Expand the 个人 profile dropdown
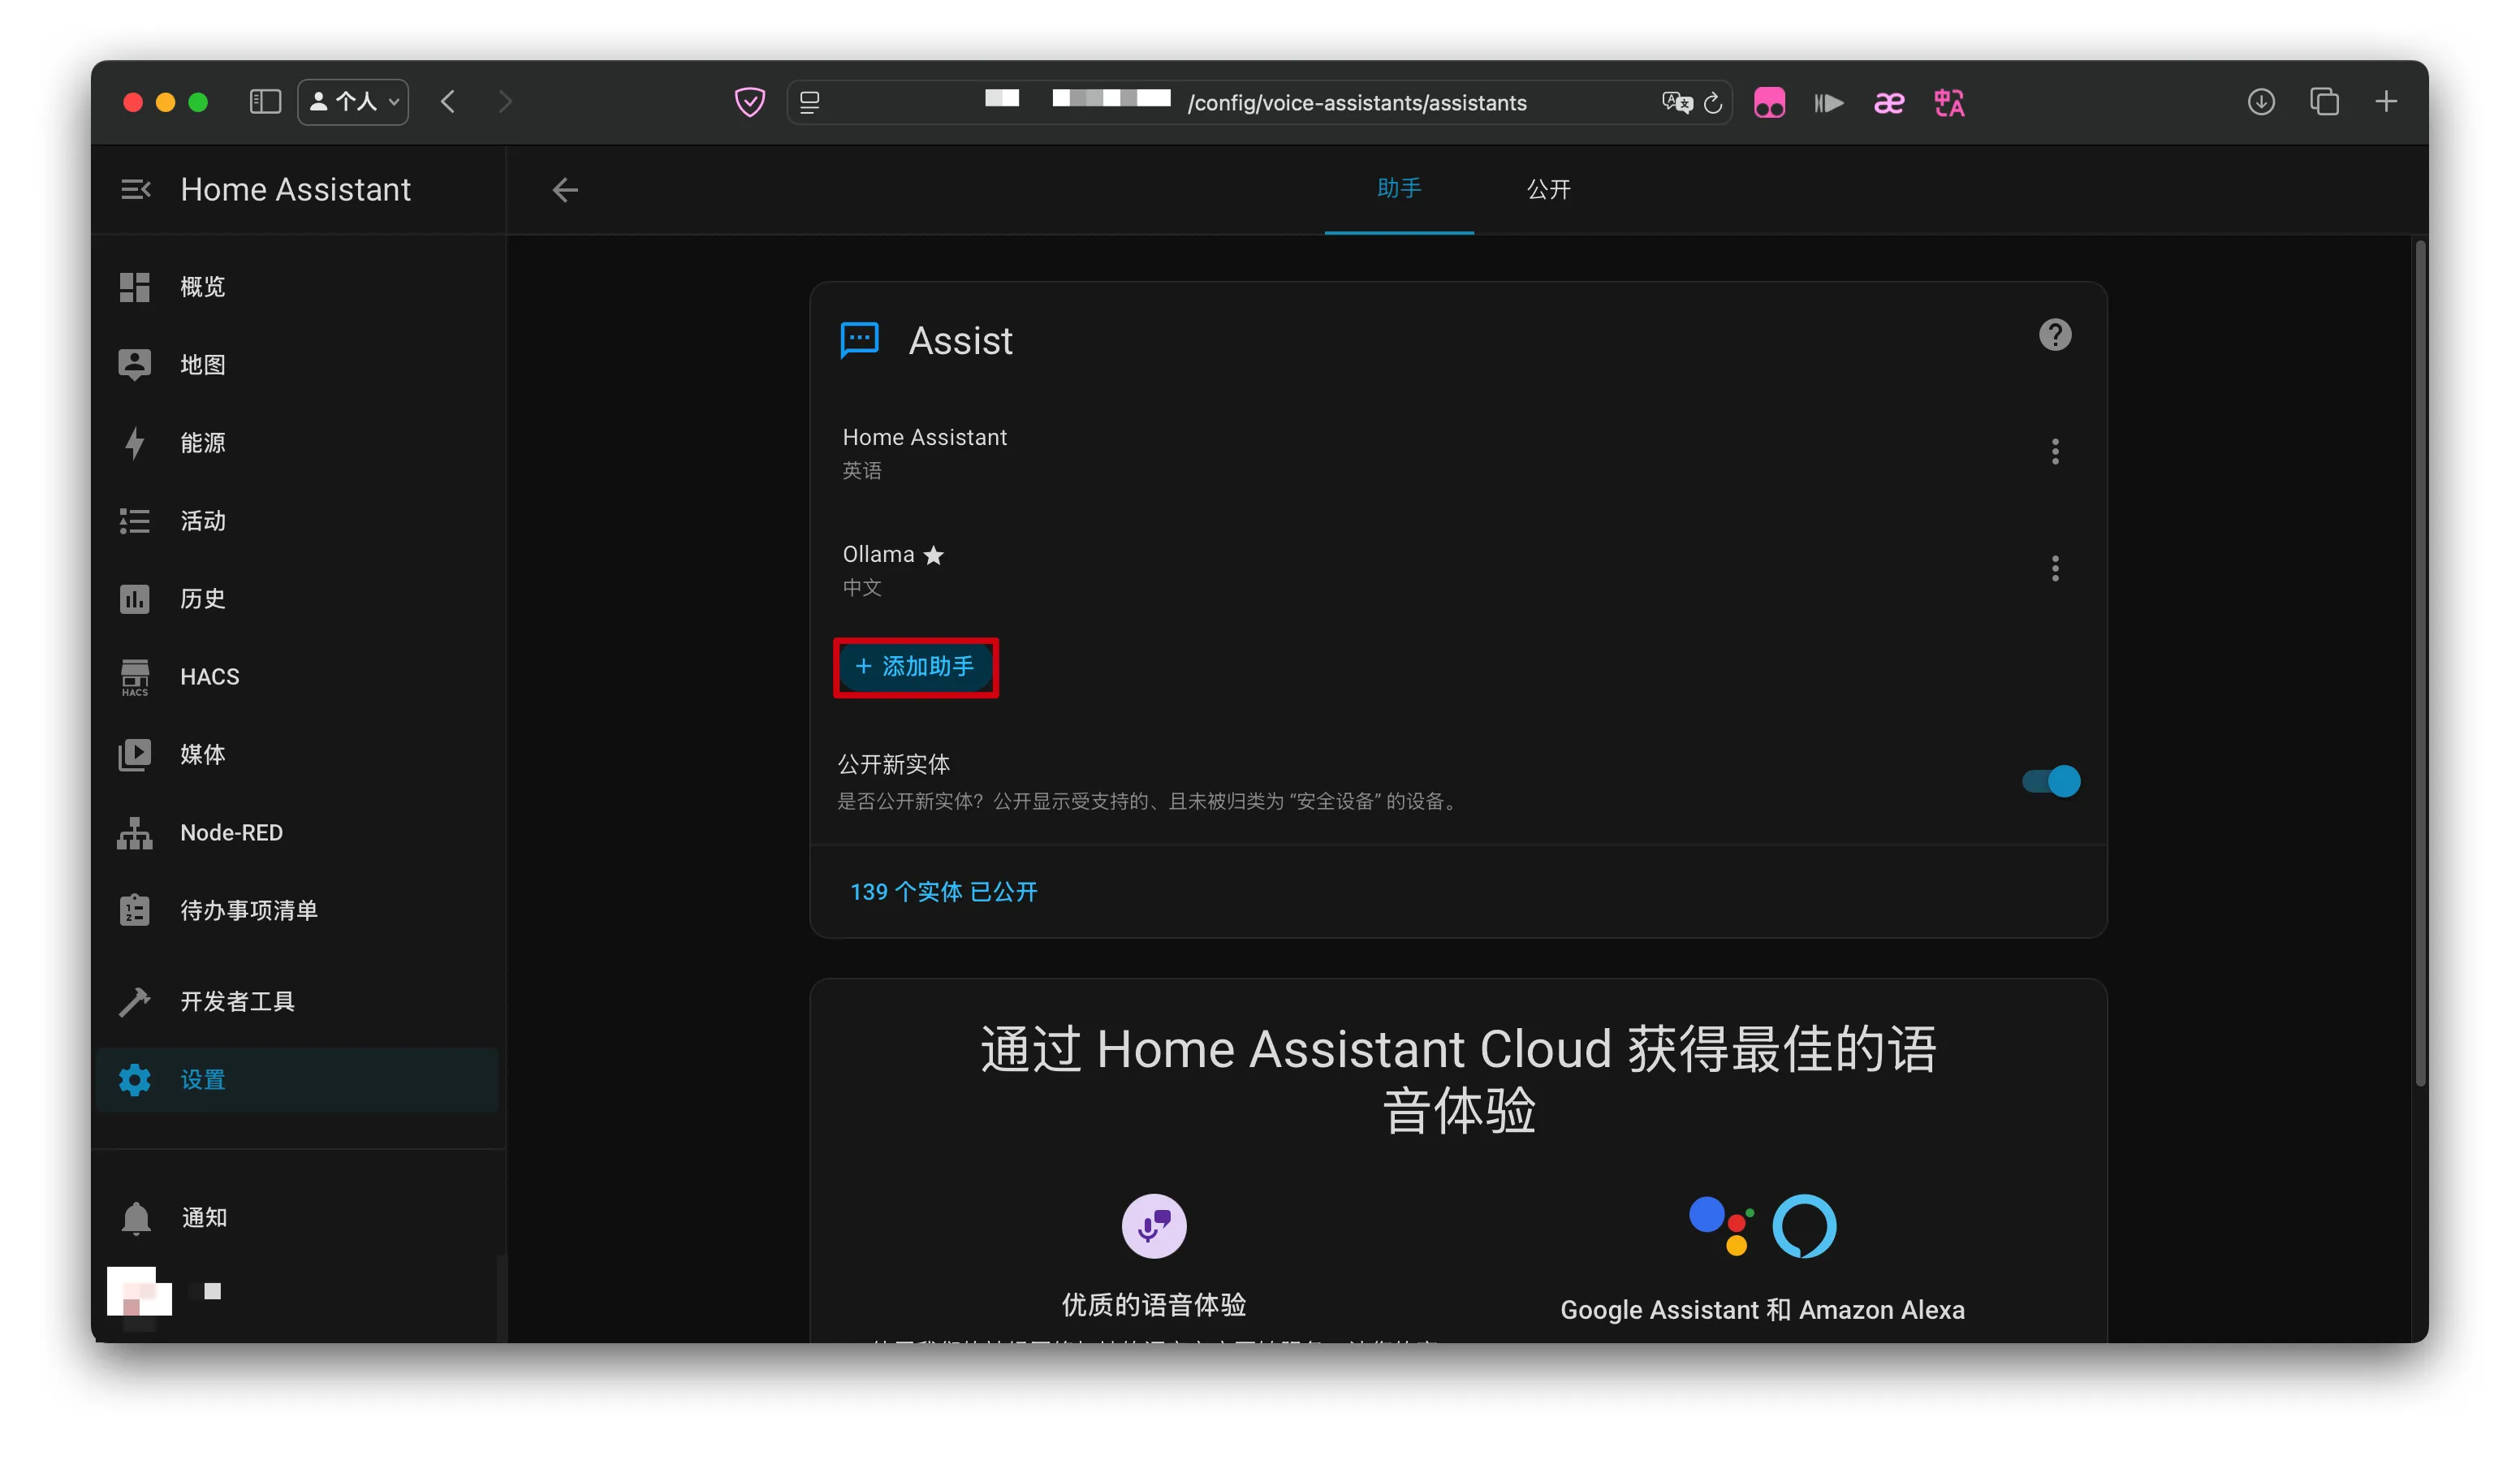 353,102
